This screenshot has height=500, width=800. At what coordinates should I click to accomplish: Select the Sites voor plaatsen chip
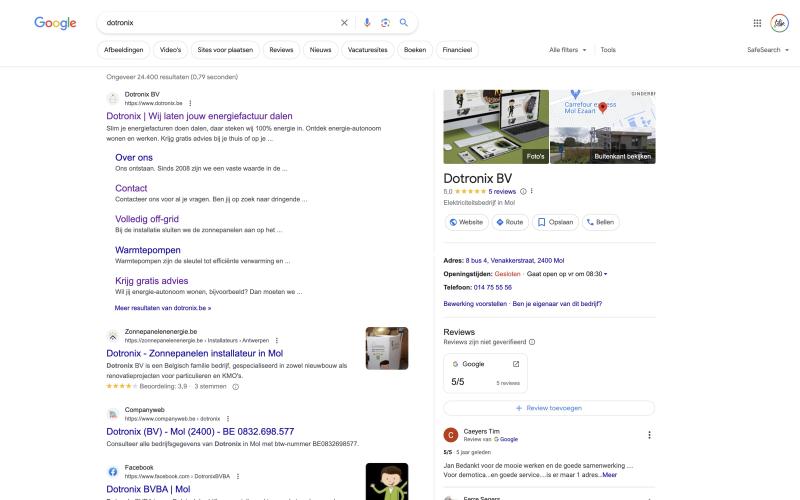[225, 50]
